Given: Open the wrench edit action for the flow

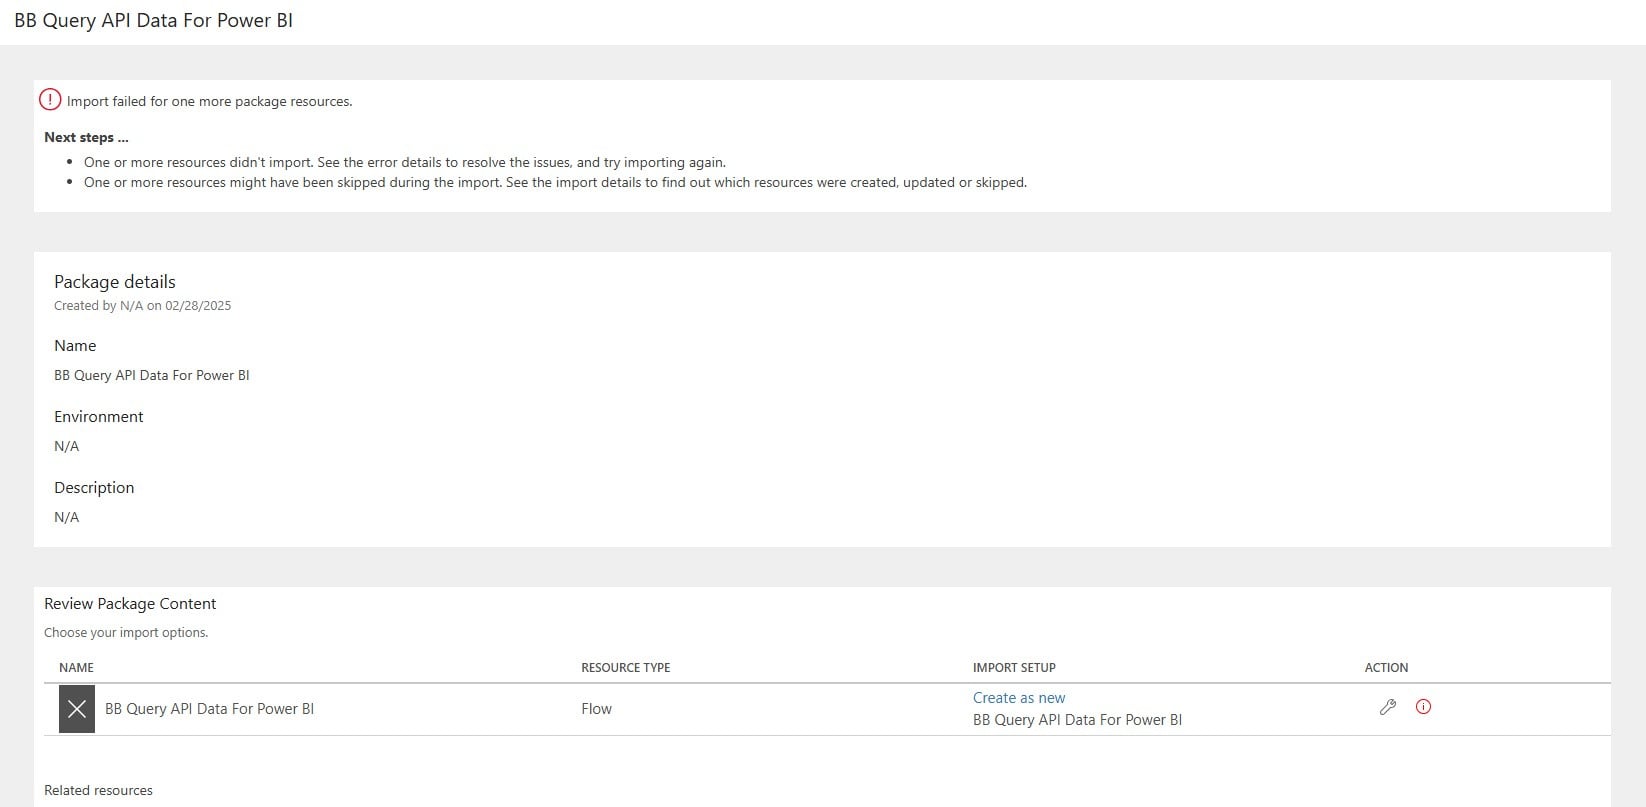Looking at the screenshot, I should pos(1387,707).
